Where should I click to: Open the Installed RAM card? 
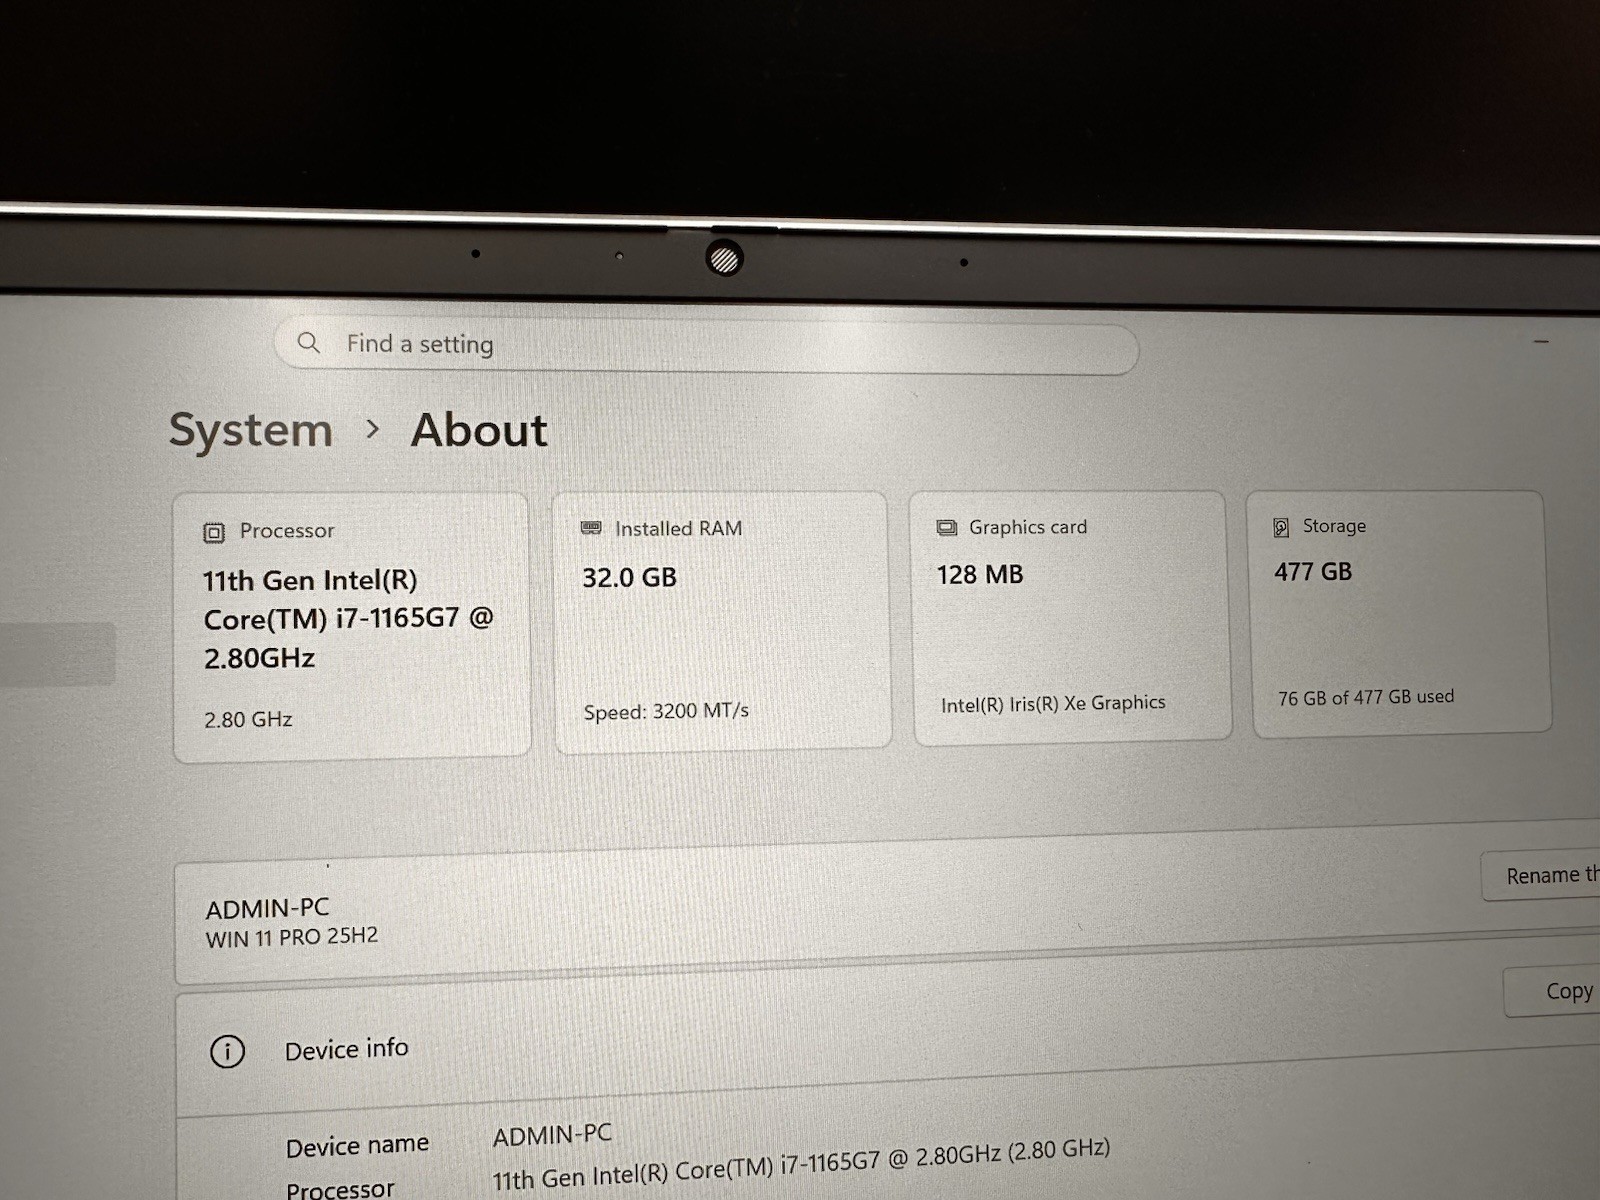point(721,620)
